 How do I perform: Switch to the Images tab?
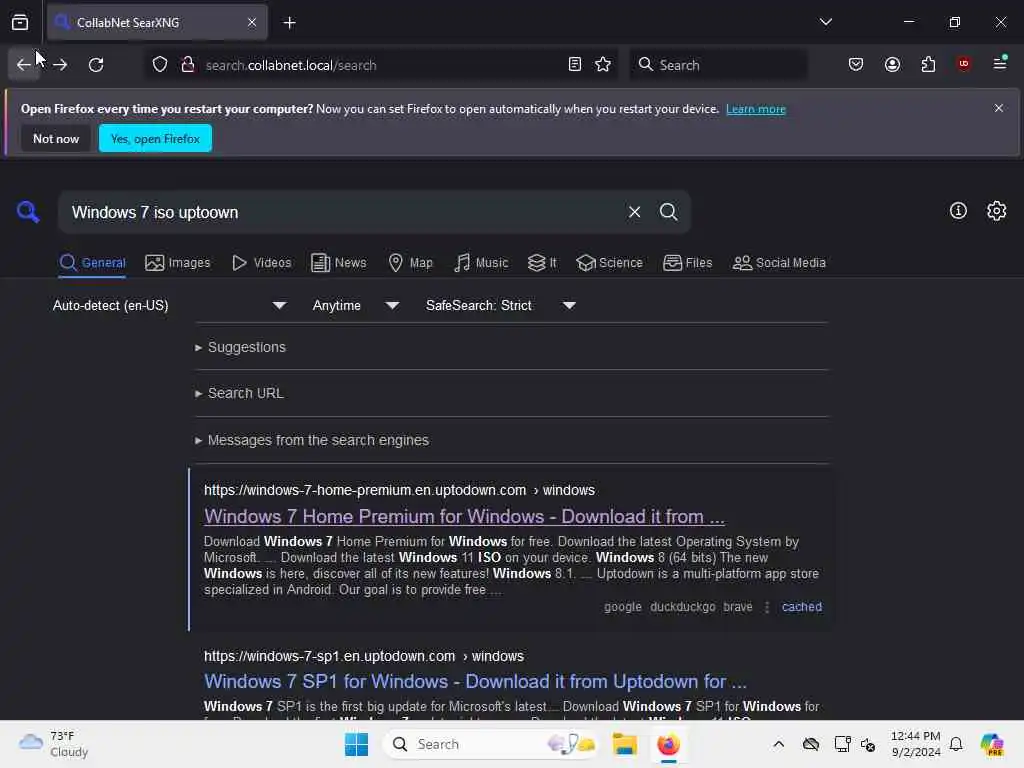(178, 263)
